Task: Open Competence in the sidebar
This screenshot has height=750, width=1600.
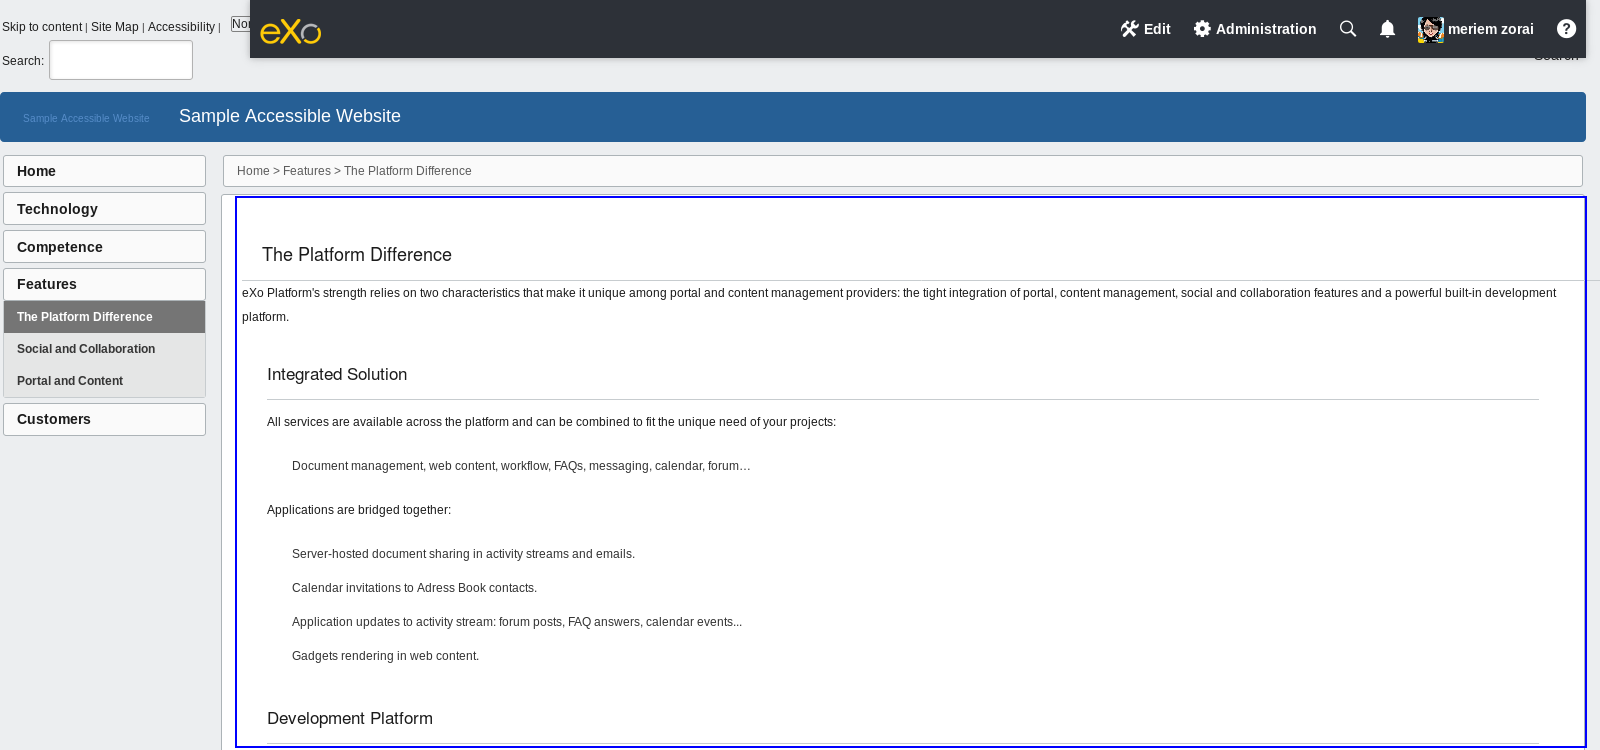Action: coord(104,247)
